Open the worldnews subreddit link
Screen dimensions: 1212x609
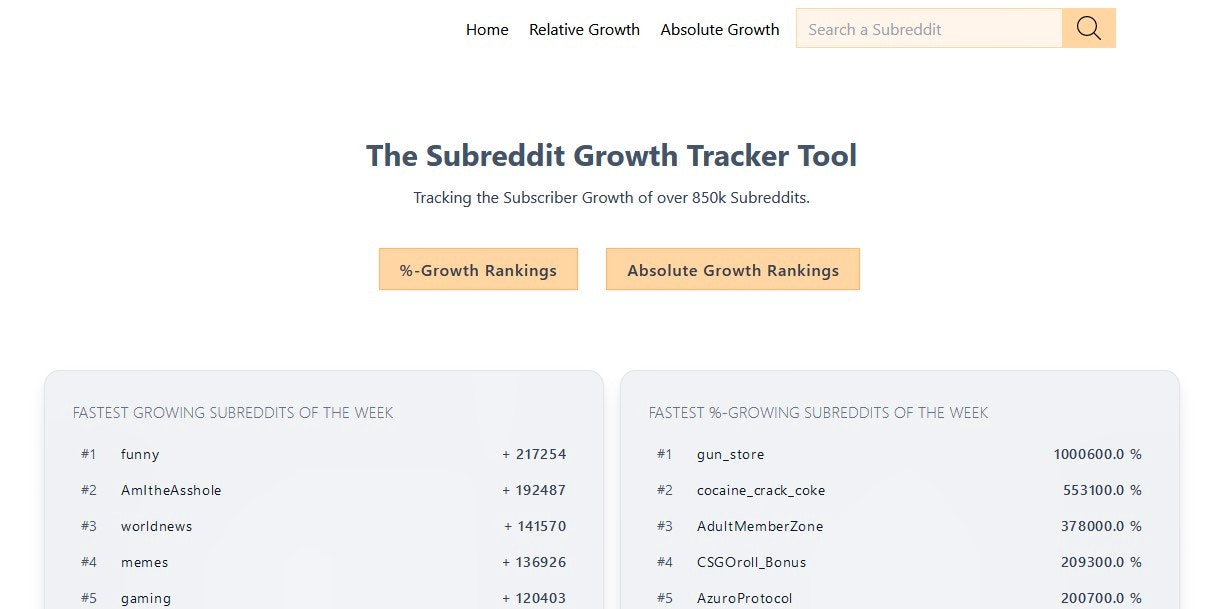click(156, 526)
